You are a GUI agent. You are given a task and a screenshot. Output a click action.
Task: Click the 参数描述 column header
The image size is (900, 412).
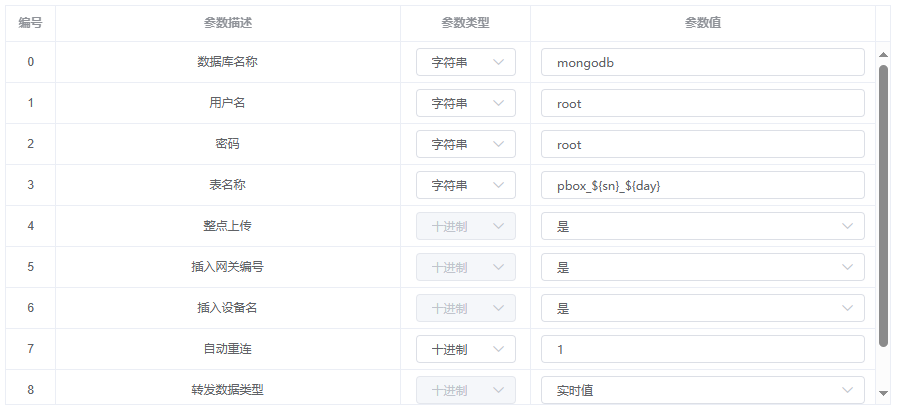[228, 23]
